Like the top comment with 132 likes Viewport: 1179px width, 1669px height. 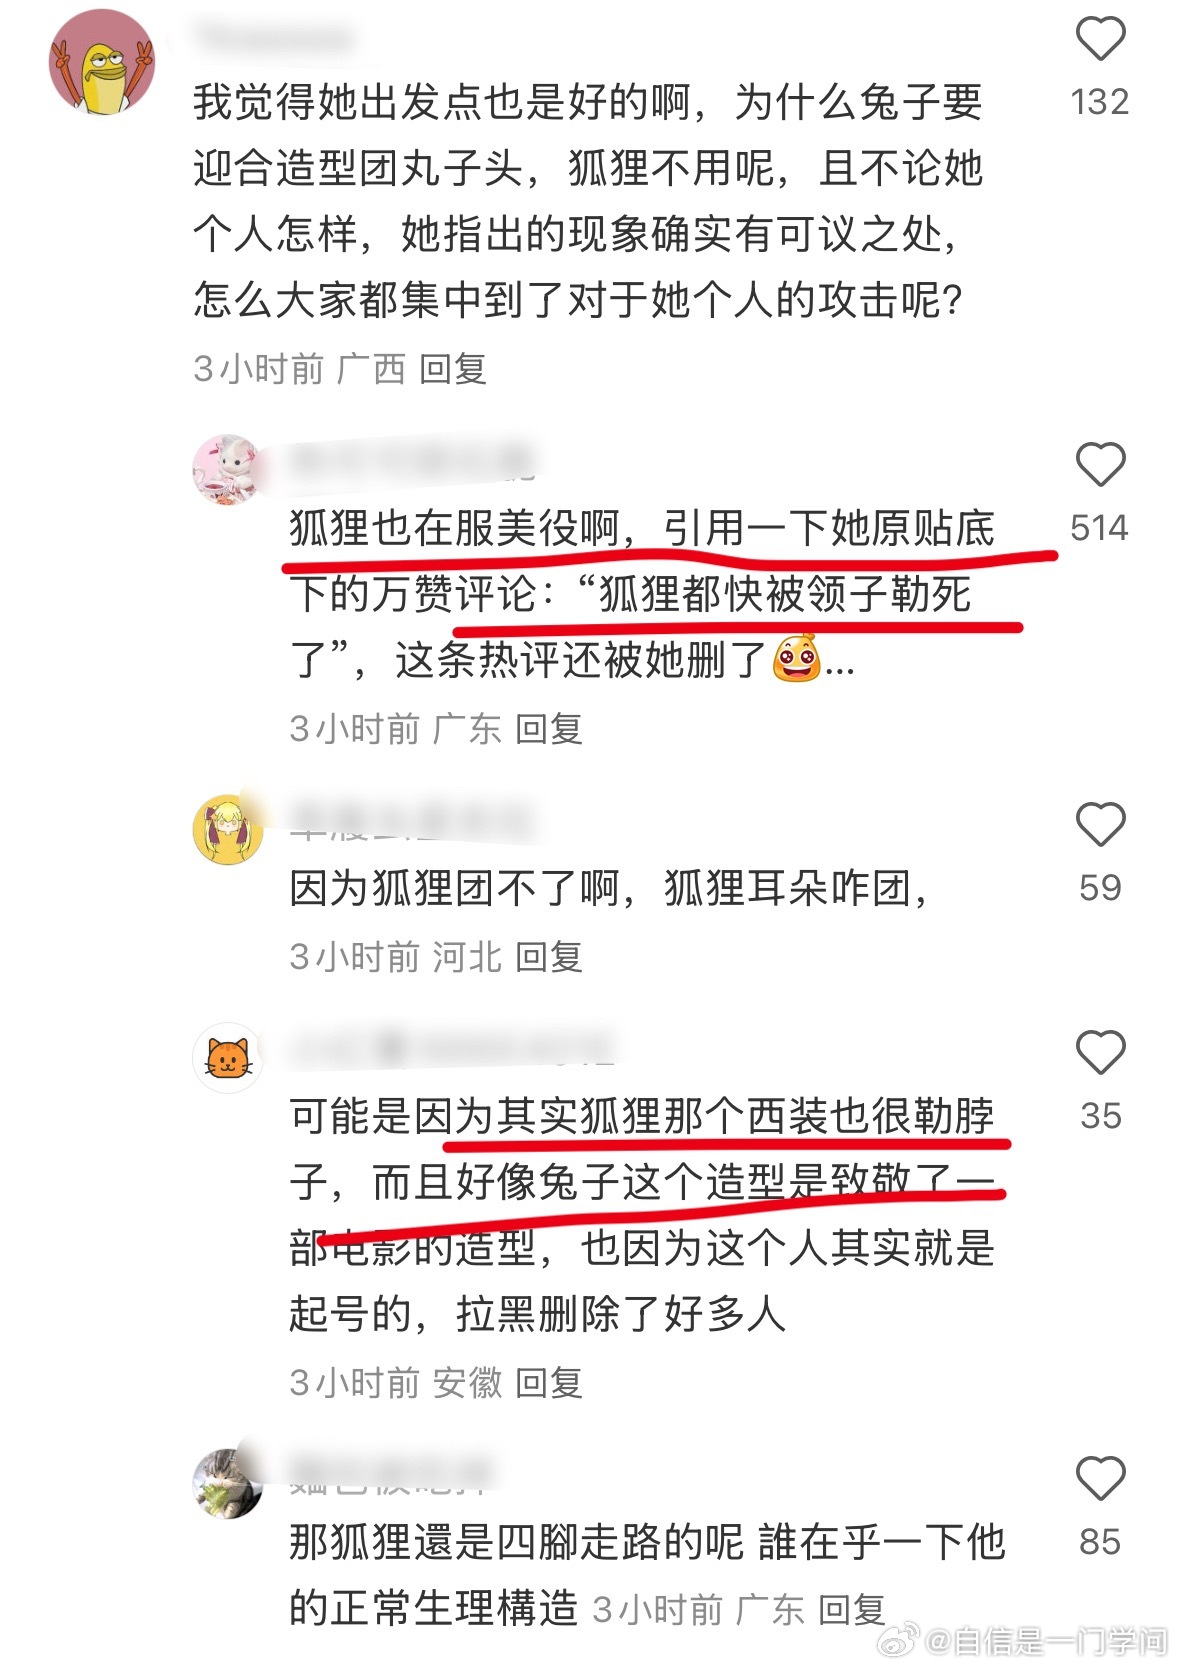(x=1100, y=39)
